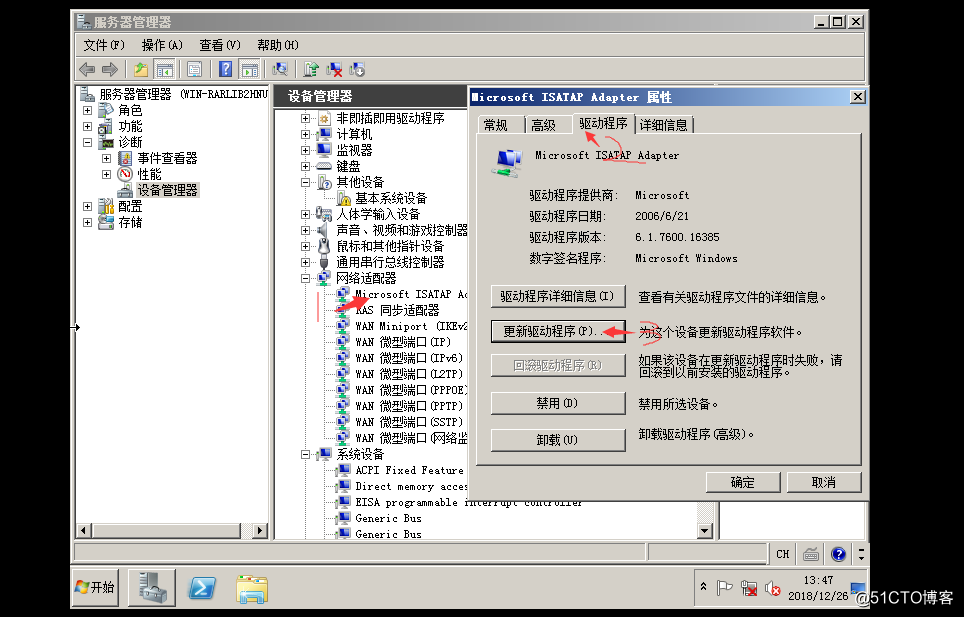Click the blue question mark Help toolbar icon
Screen dimensions: 964x617
(x=226, y=69)
